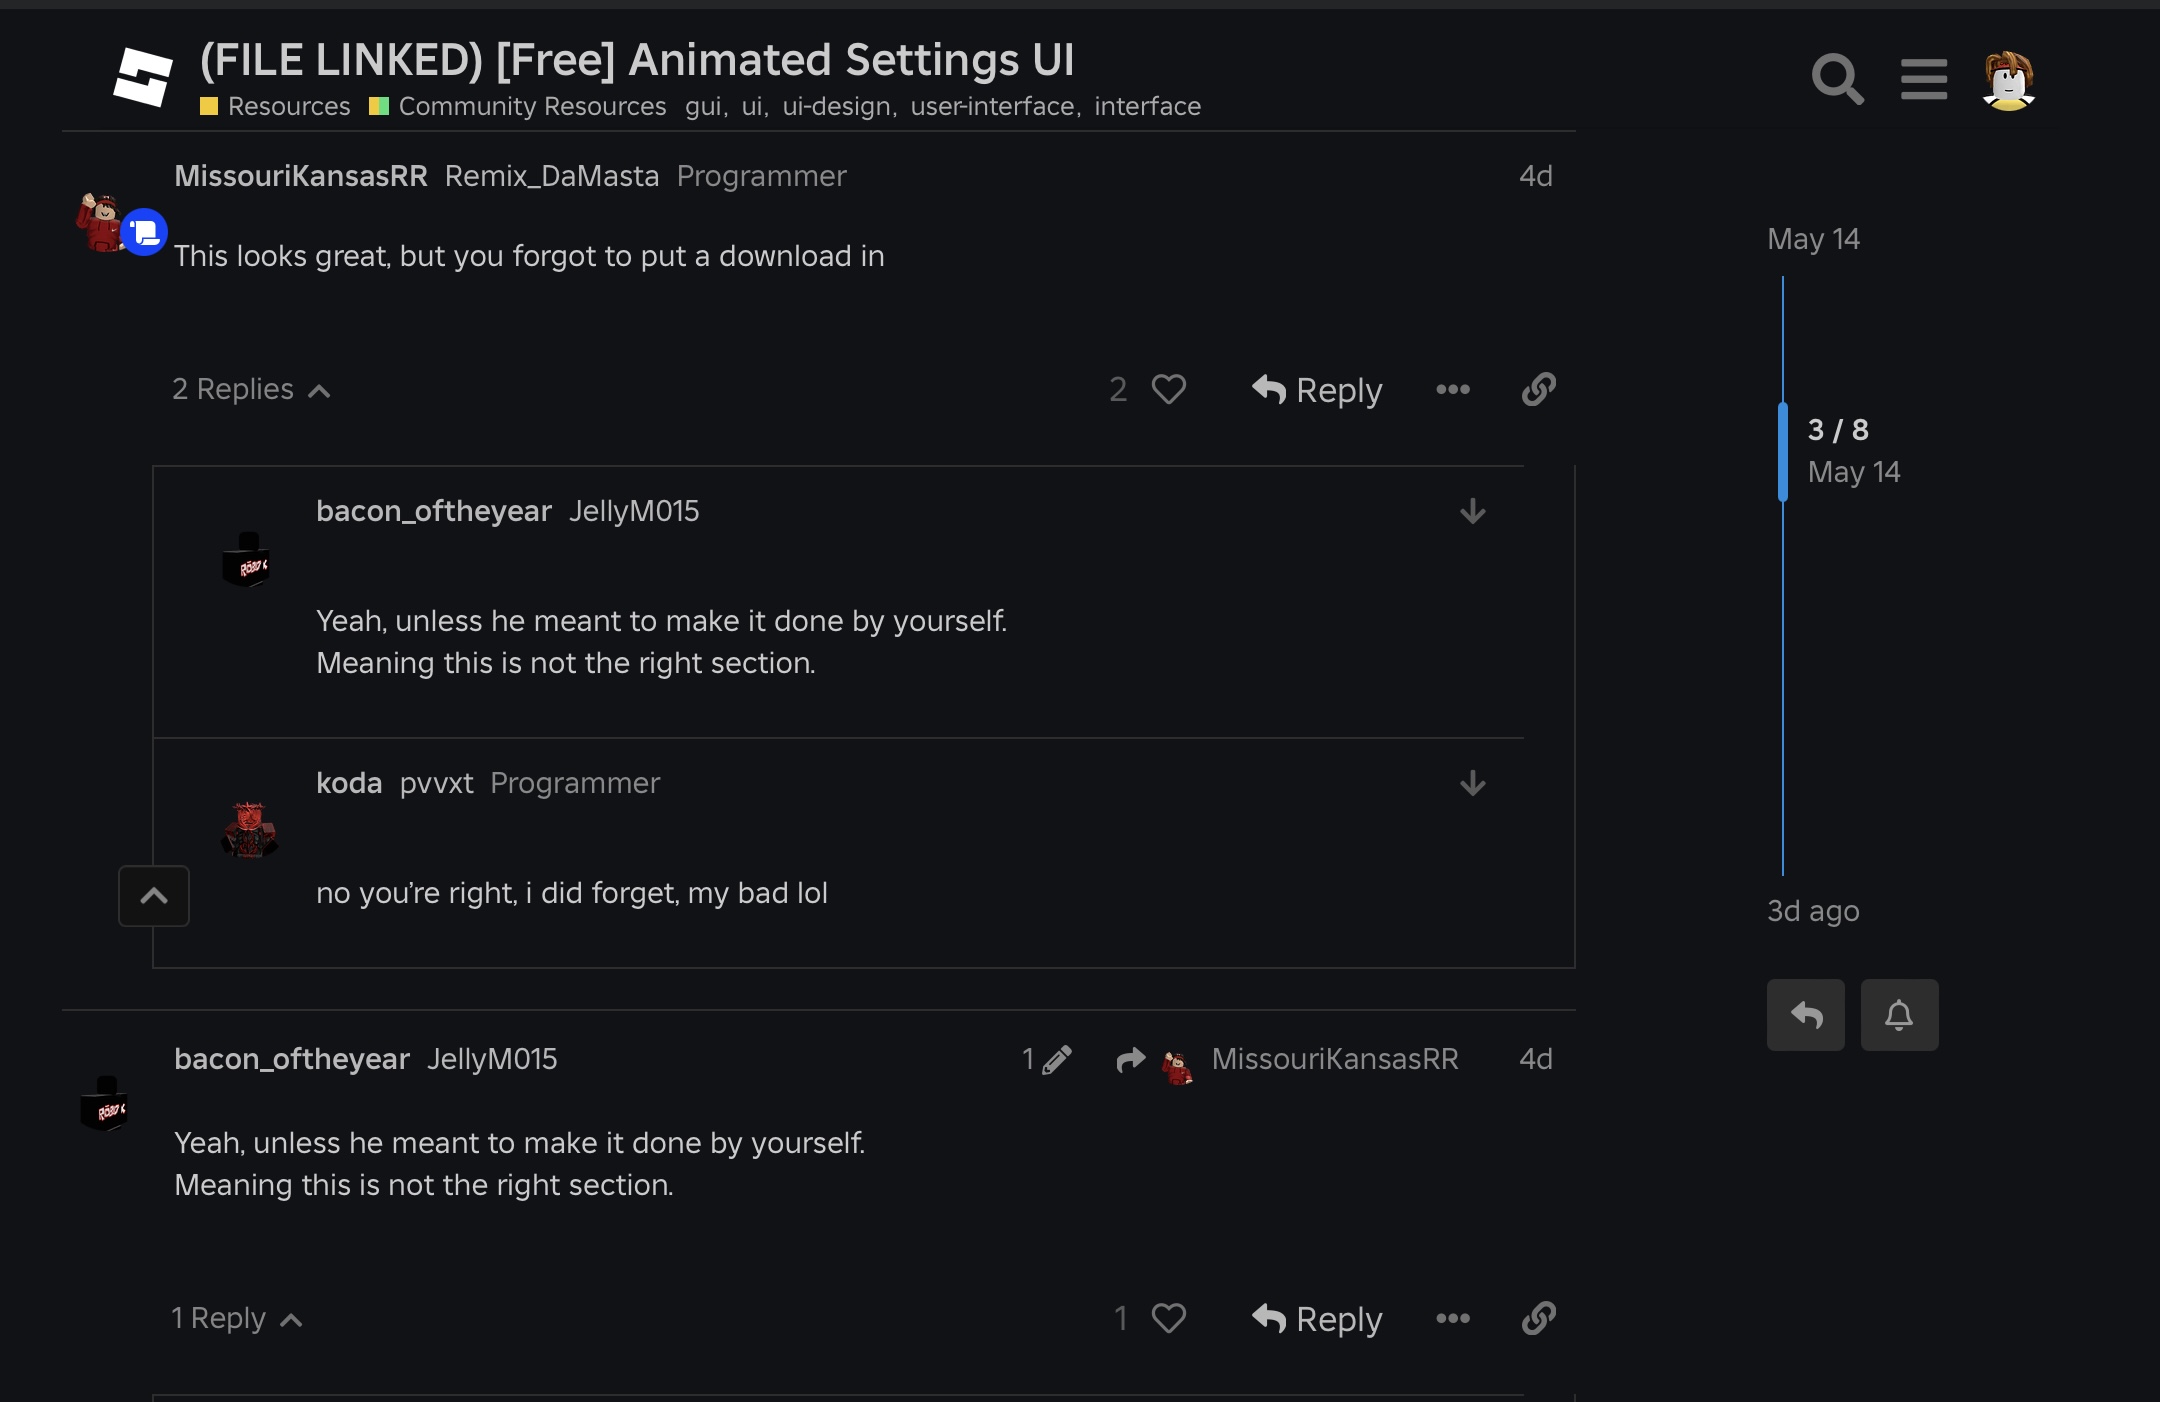Copy link to MissouriKansasRR's post

pos(1539,389)
